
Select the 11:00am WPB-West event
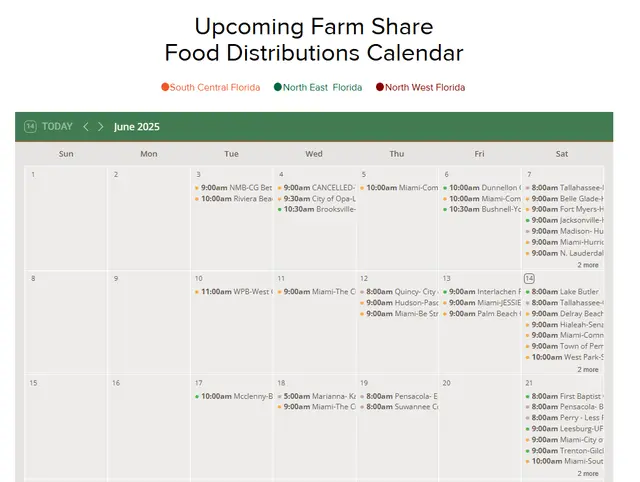[235, 292]
